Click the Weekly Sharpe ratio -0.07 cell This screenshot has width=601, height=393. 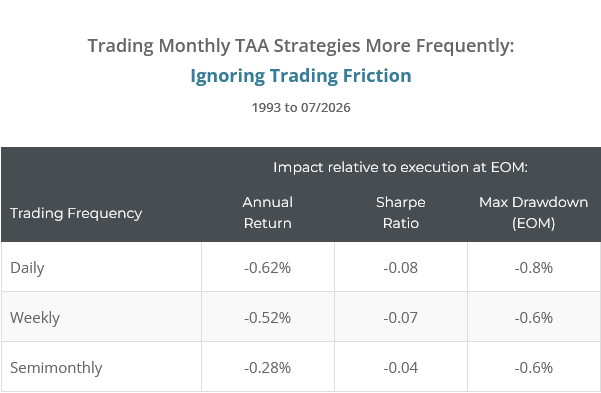(401, 317)
